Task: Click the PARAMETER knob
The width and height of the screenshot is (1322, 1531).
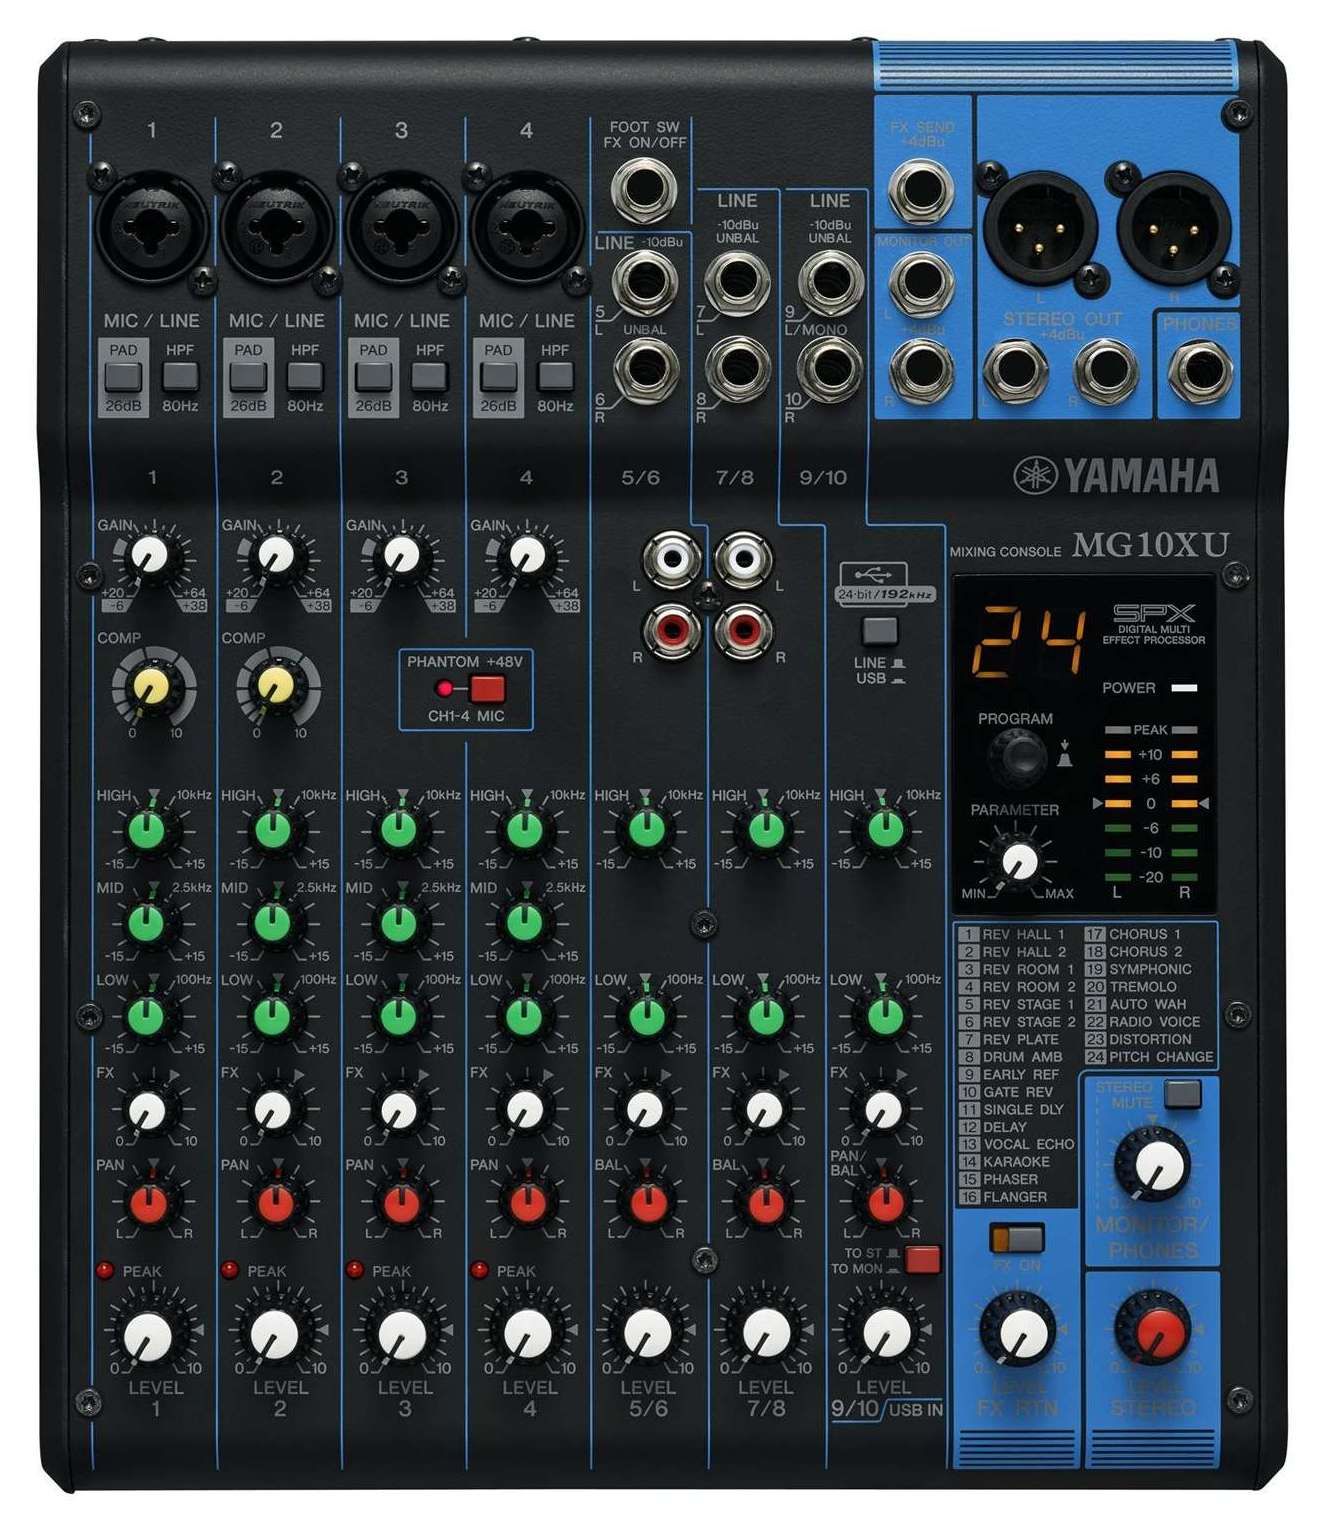Action: point(1018,861)
